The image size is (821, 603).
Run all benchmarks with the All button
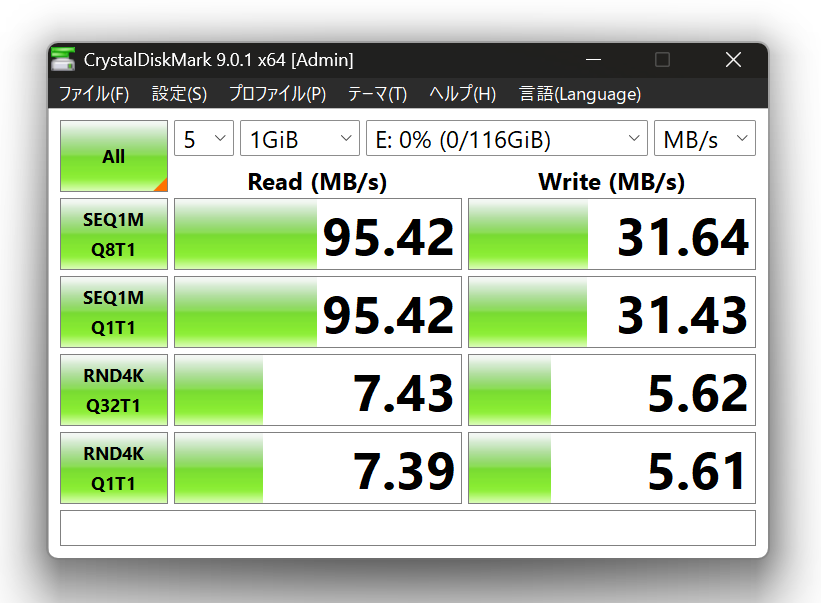click(x=114, y=156)
